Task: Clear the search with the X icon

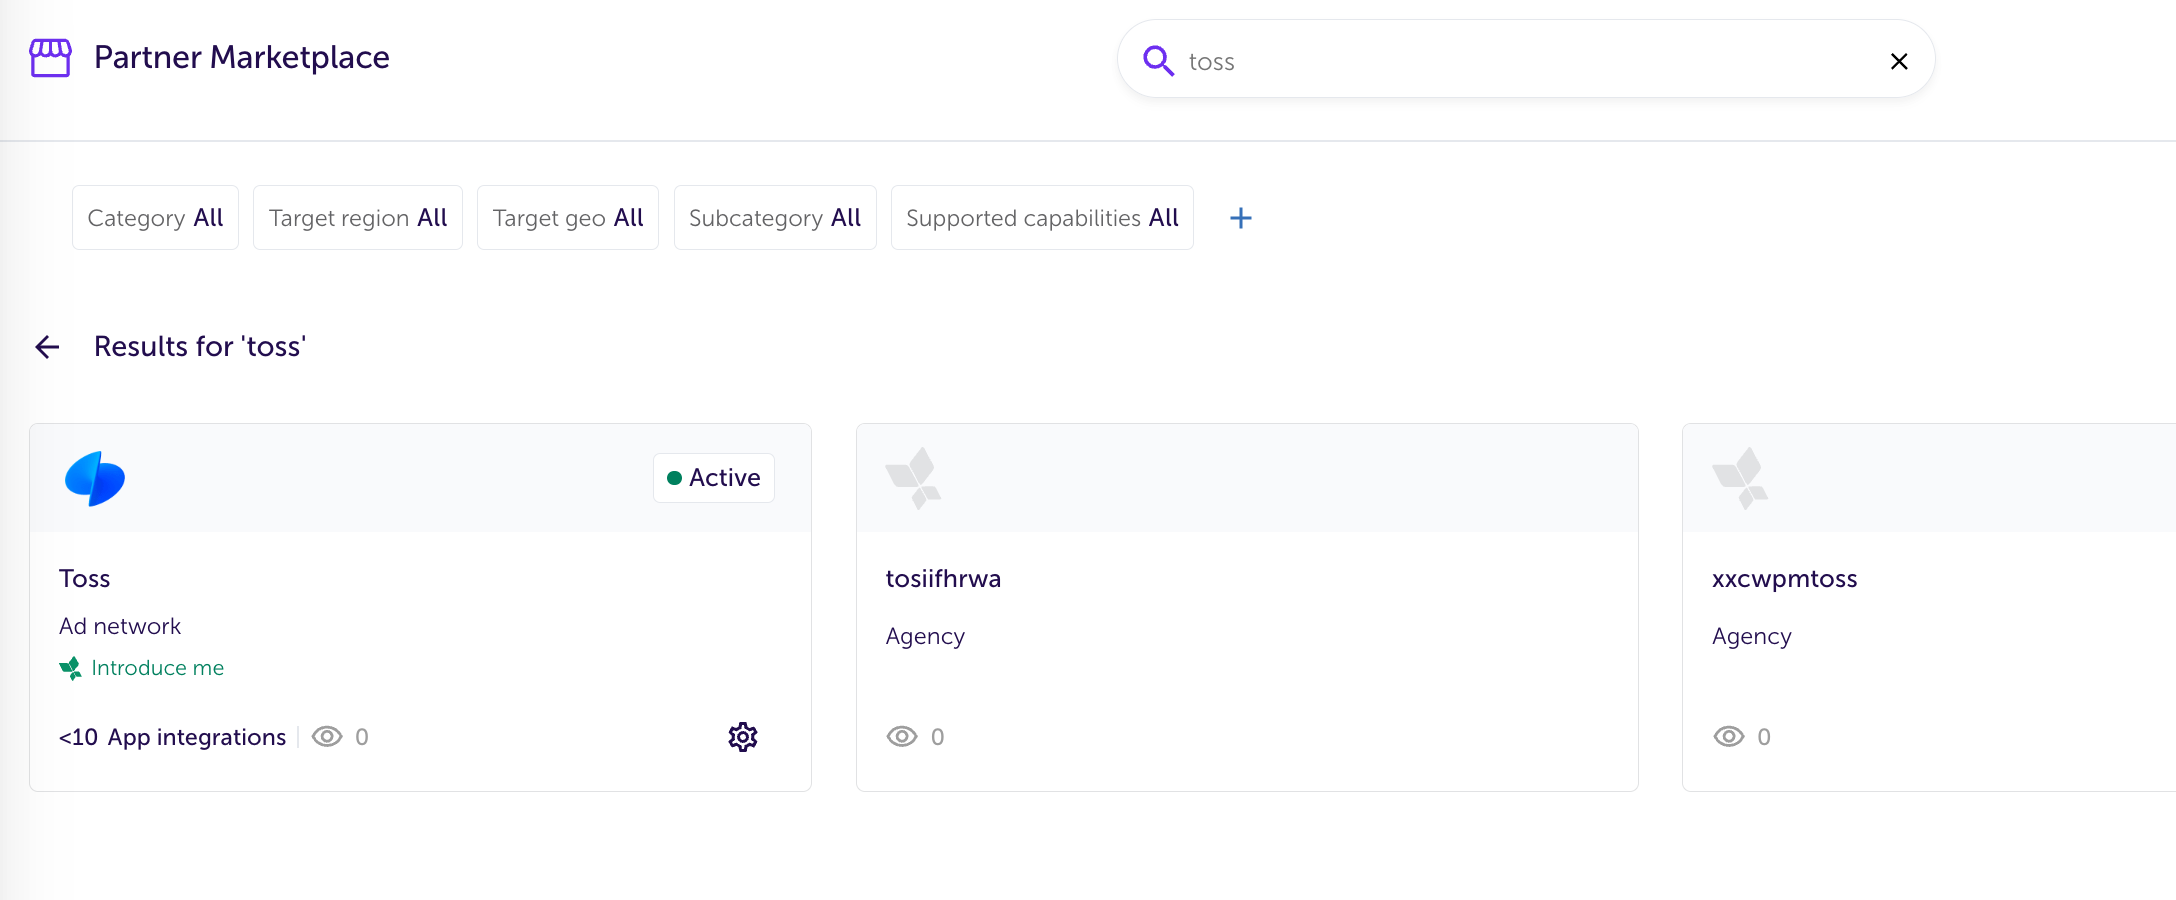Action: click(x=1898, y=61)
